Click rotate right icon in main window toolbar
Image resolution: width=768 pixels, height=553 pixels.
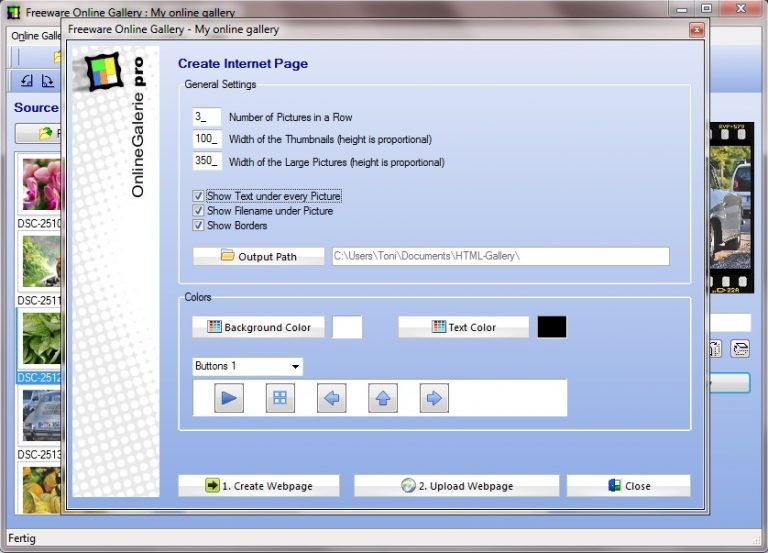(x=48, y=81)
